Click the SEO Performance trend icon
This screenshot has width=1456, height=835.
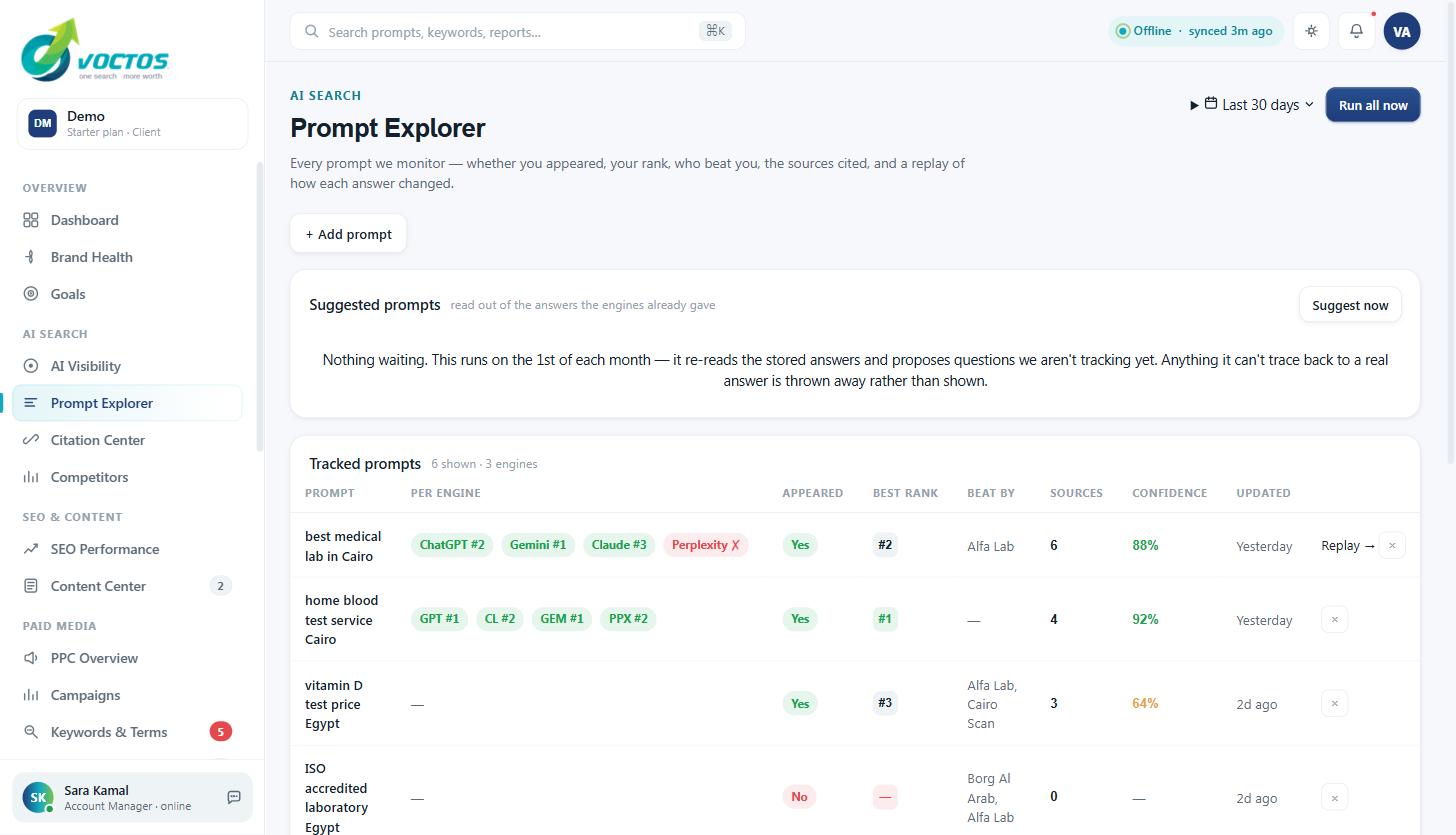(31, 549)
